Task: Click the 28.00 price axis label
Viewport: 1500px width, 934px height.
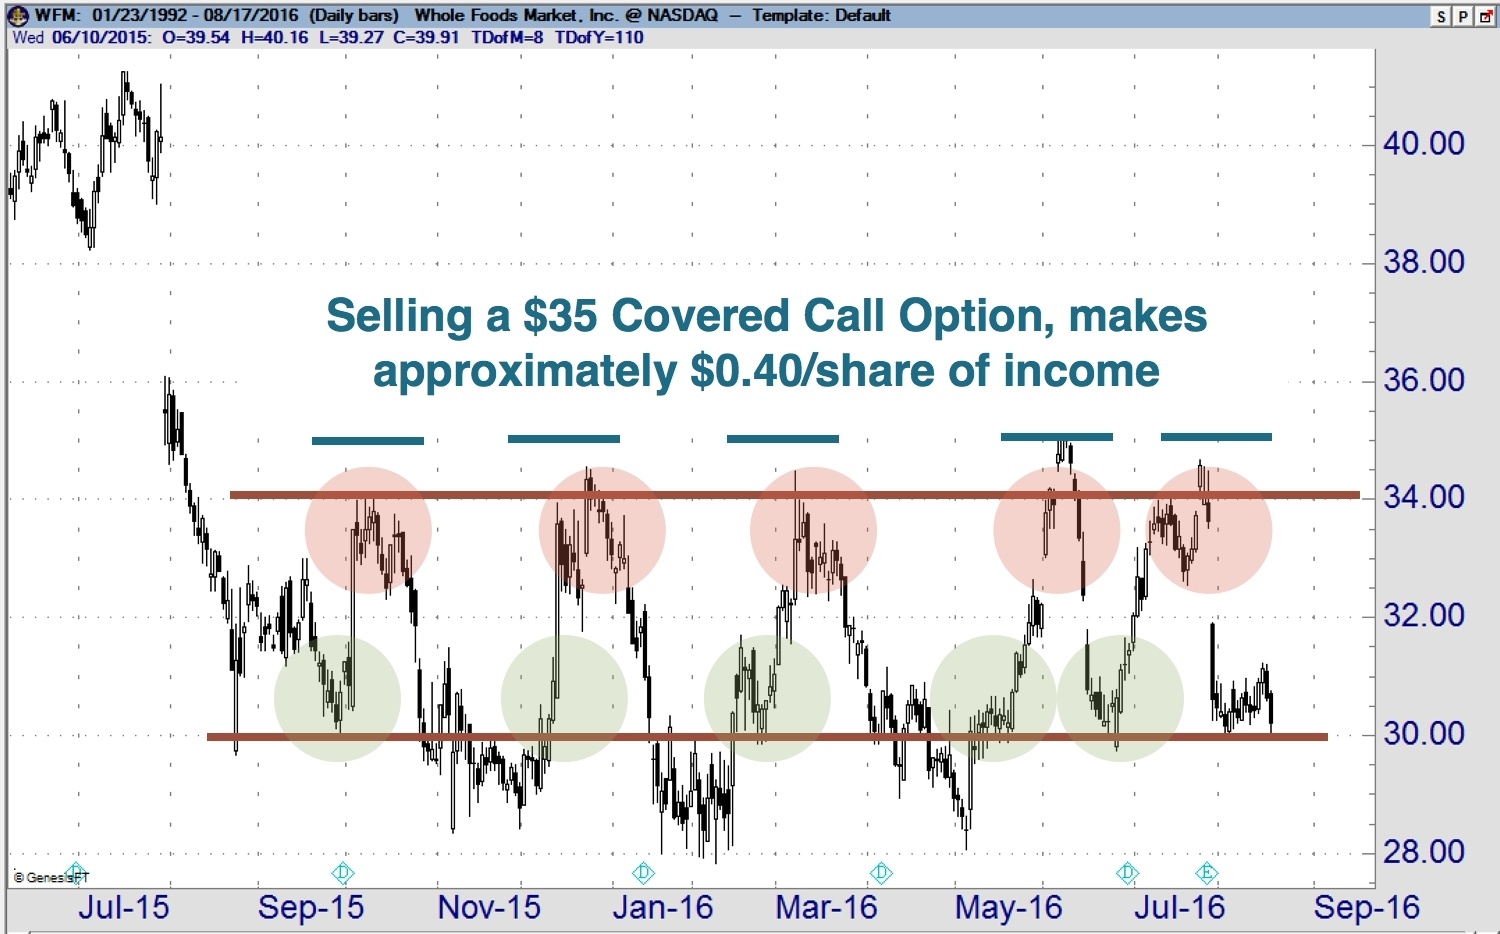Action: 1424,852
